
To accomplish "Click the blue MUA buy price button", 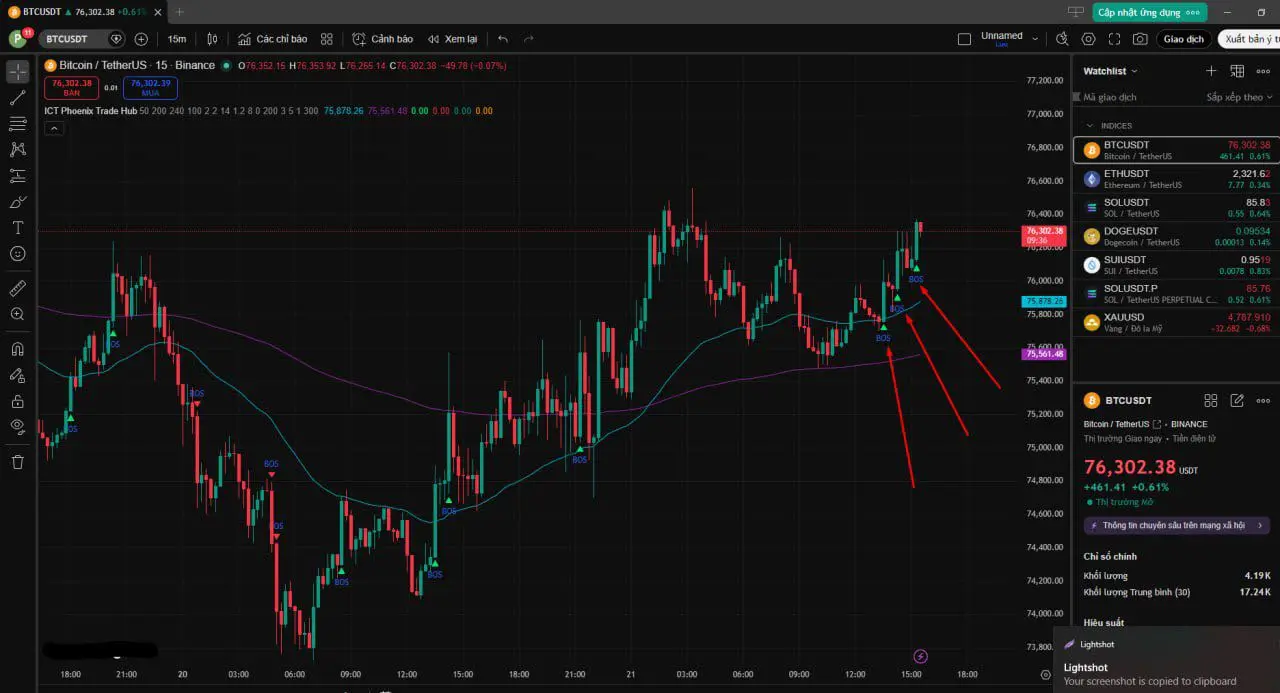I will pyautogui.click(x=151, y=88).
